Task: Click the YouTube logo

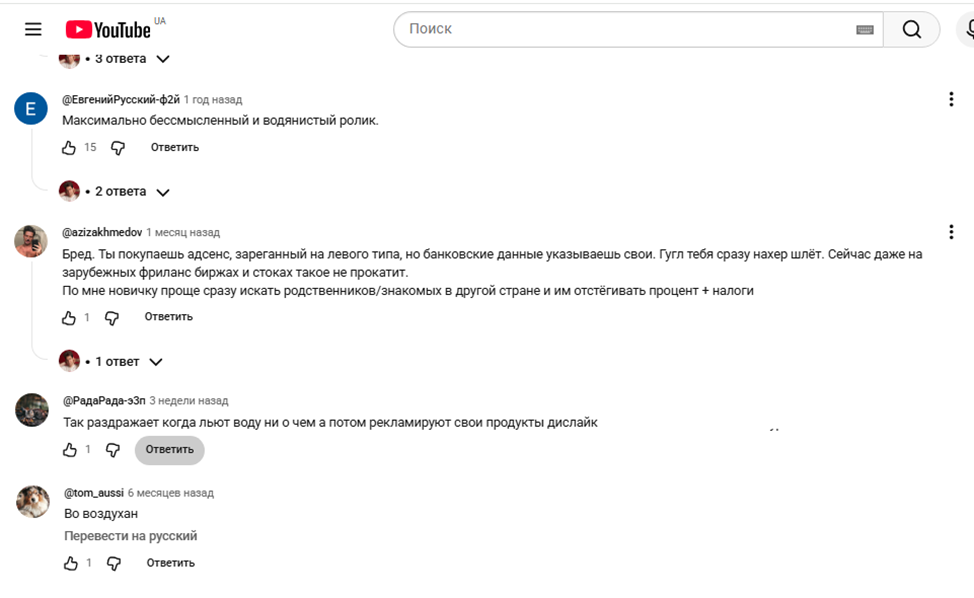Action: (109, 29)
